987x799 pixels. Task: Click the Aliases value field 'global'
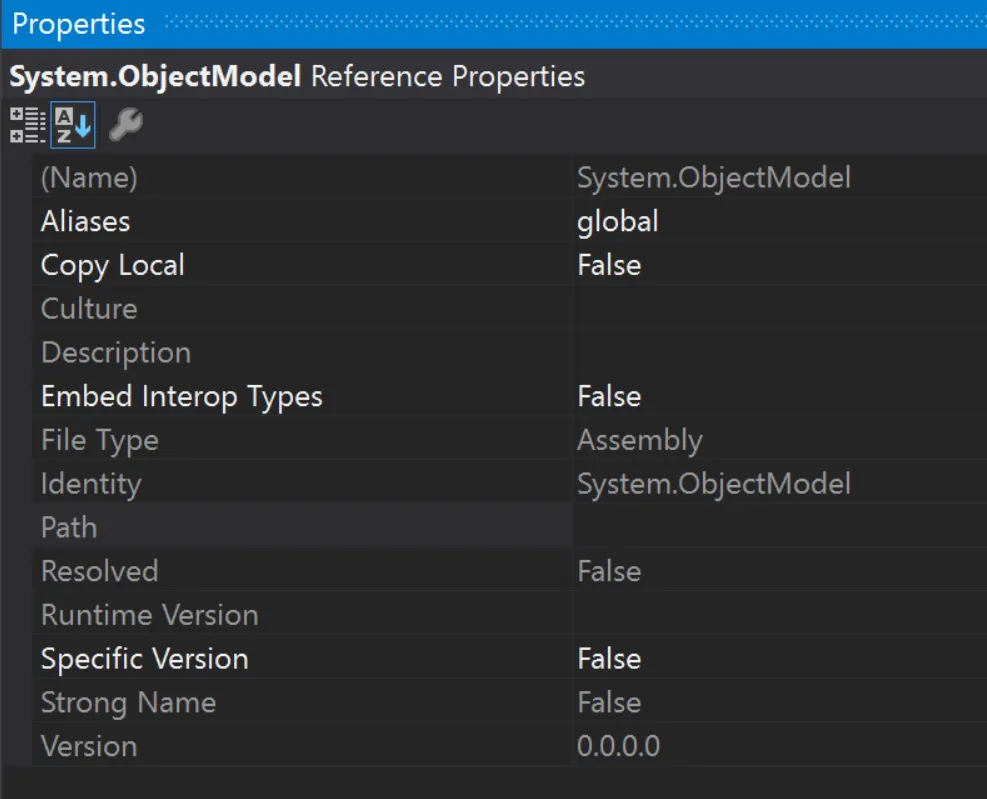pos(618,221)
